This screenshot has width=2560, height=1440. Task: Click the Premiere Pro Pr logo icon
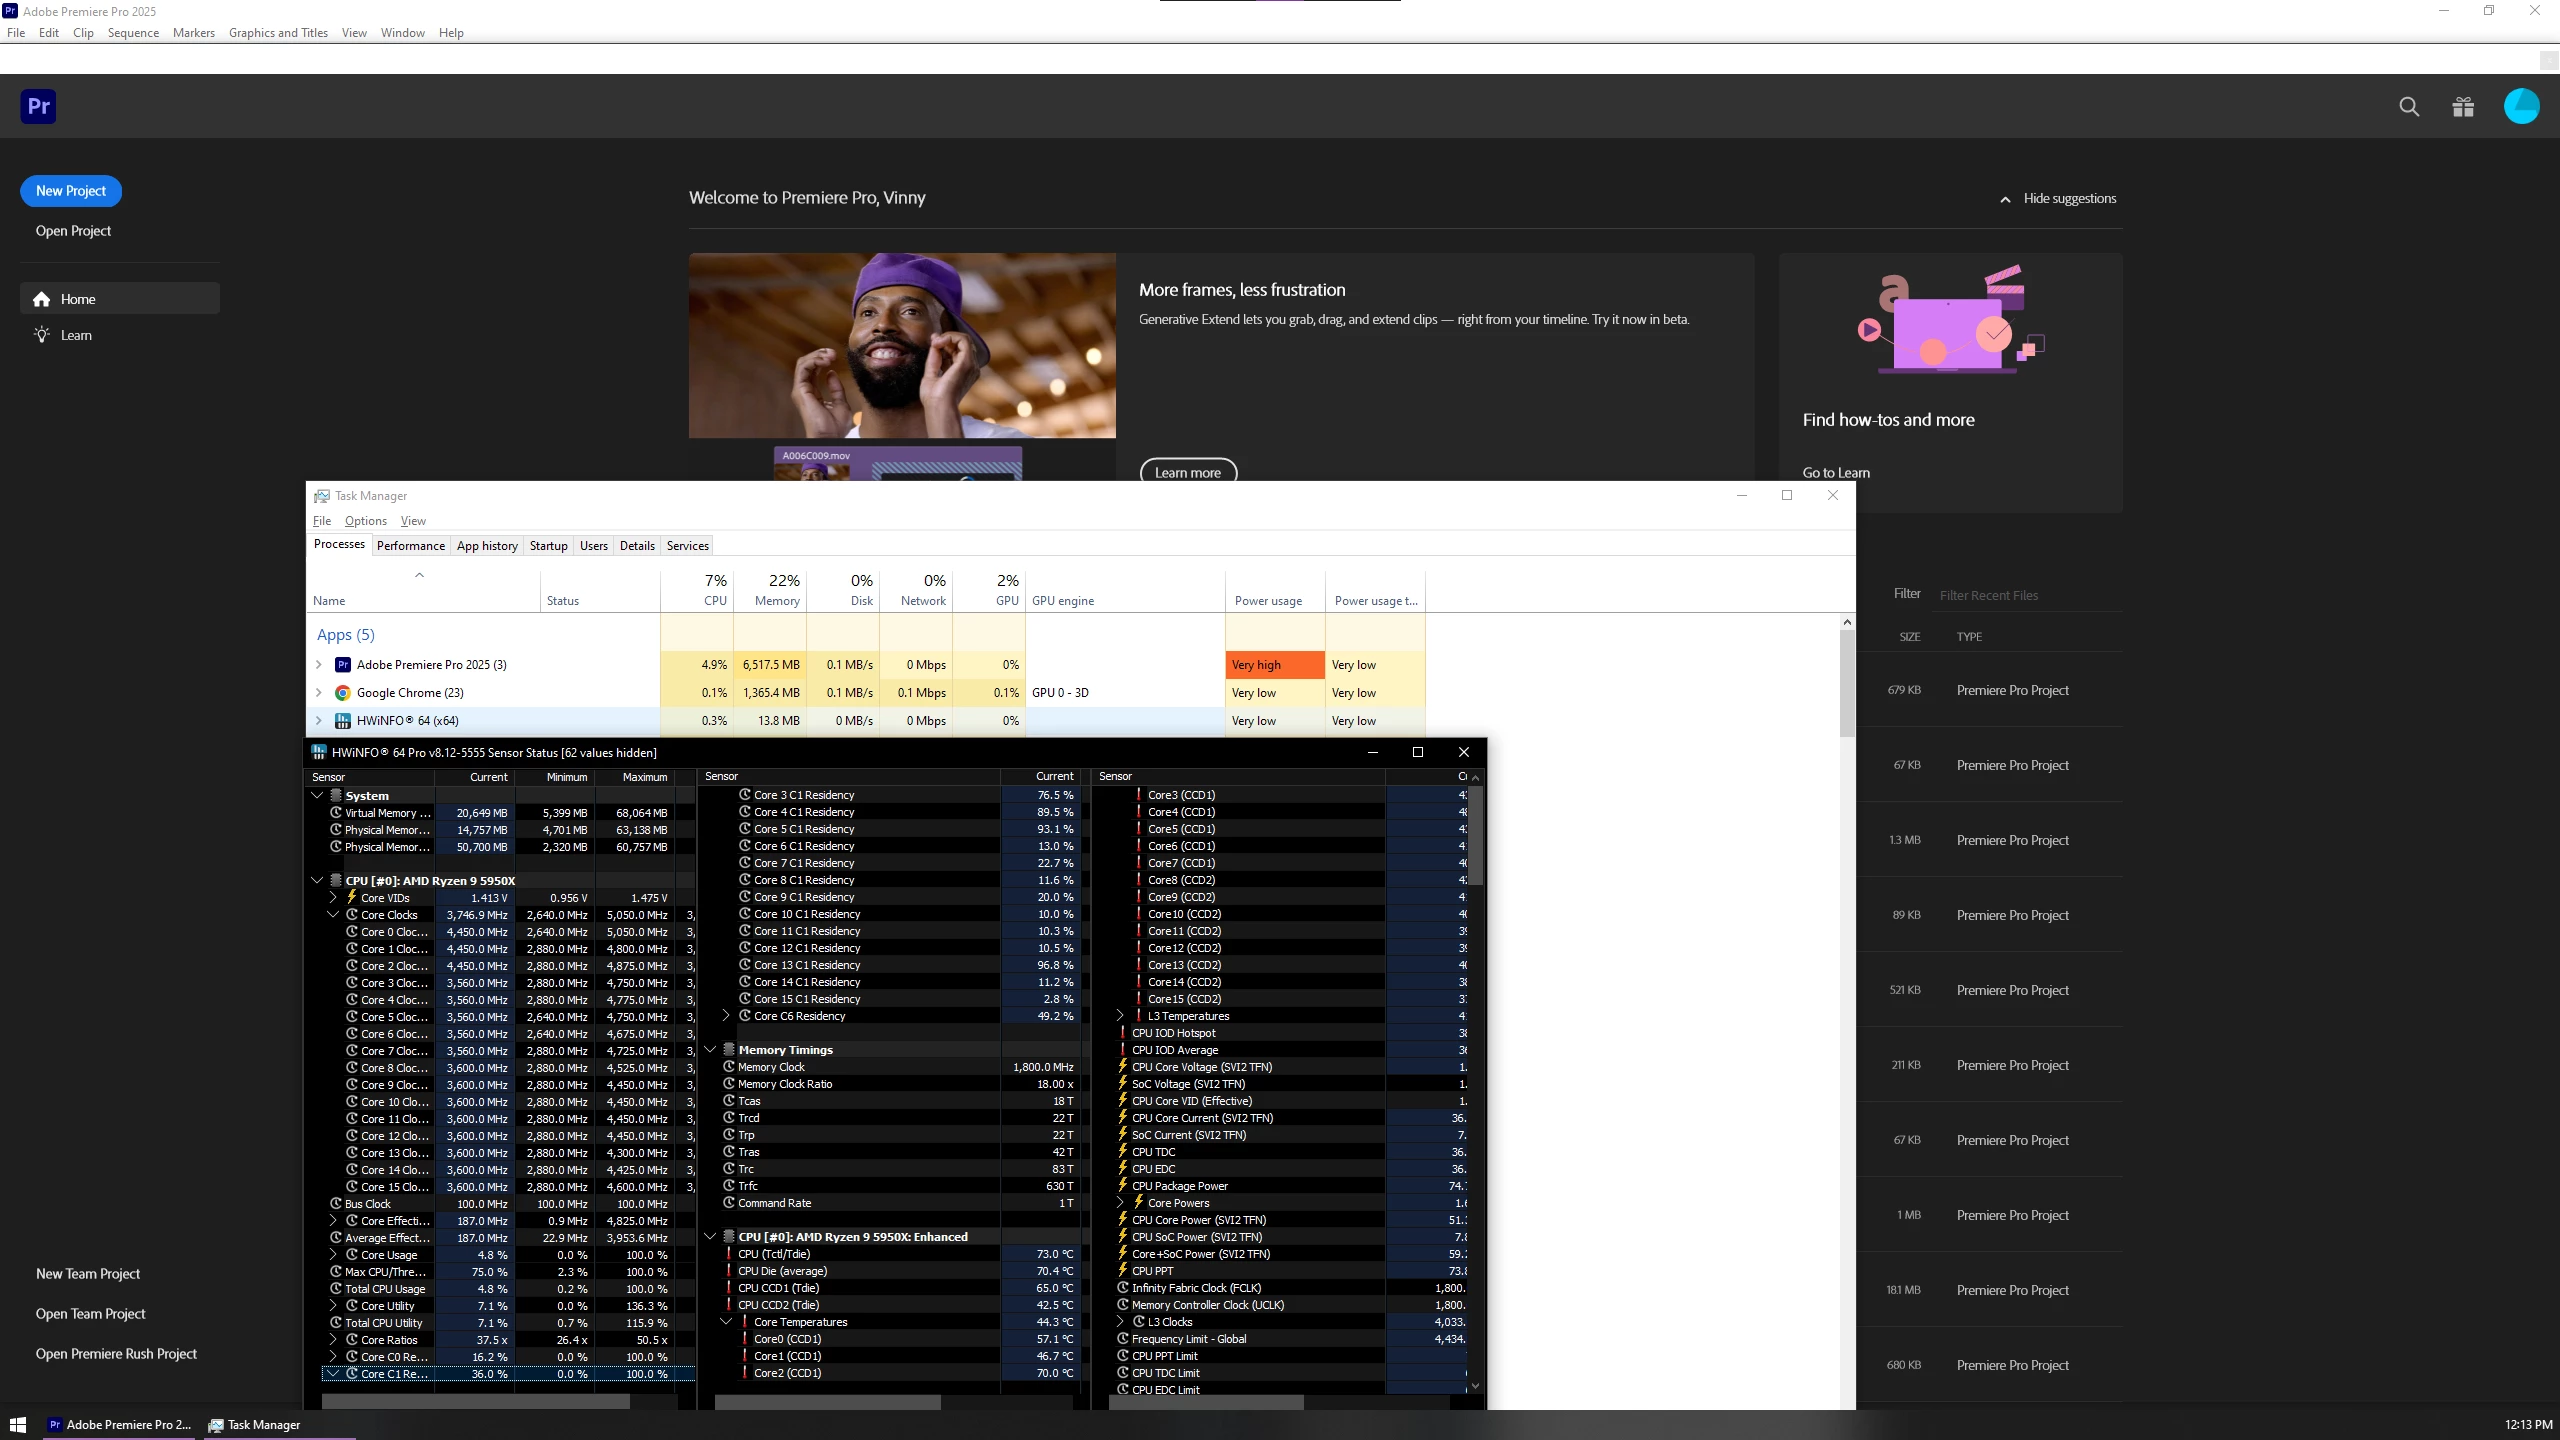(39, 106)
